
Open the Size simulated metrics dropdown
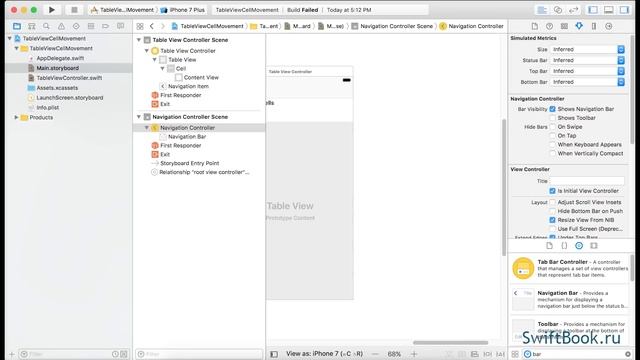587,49
